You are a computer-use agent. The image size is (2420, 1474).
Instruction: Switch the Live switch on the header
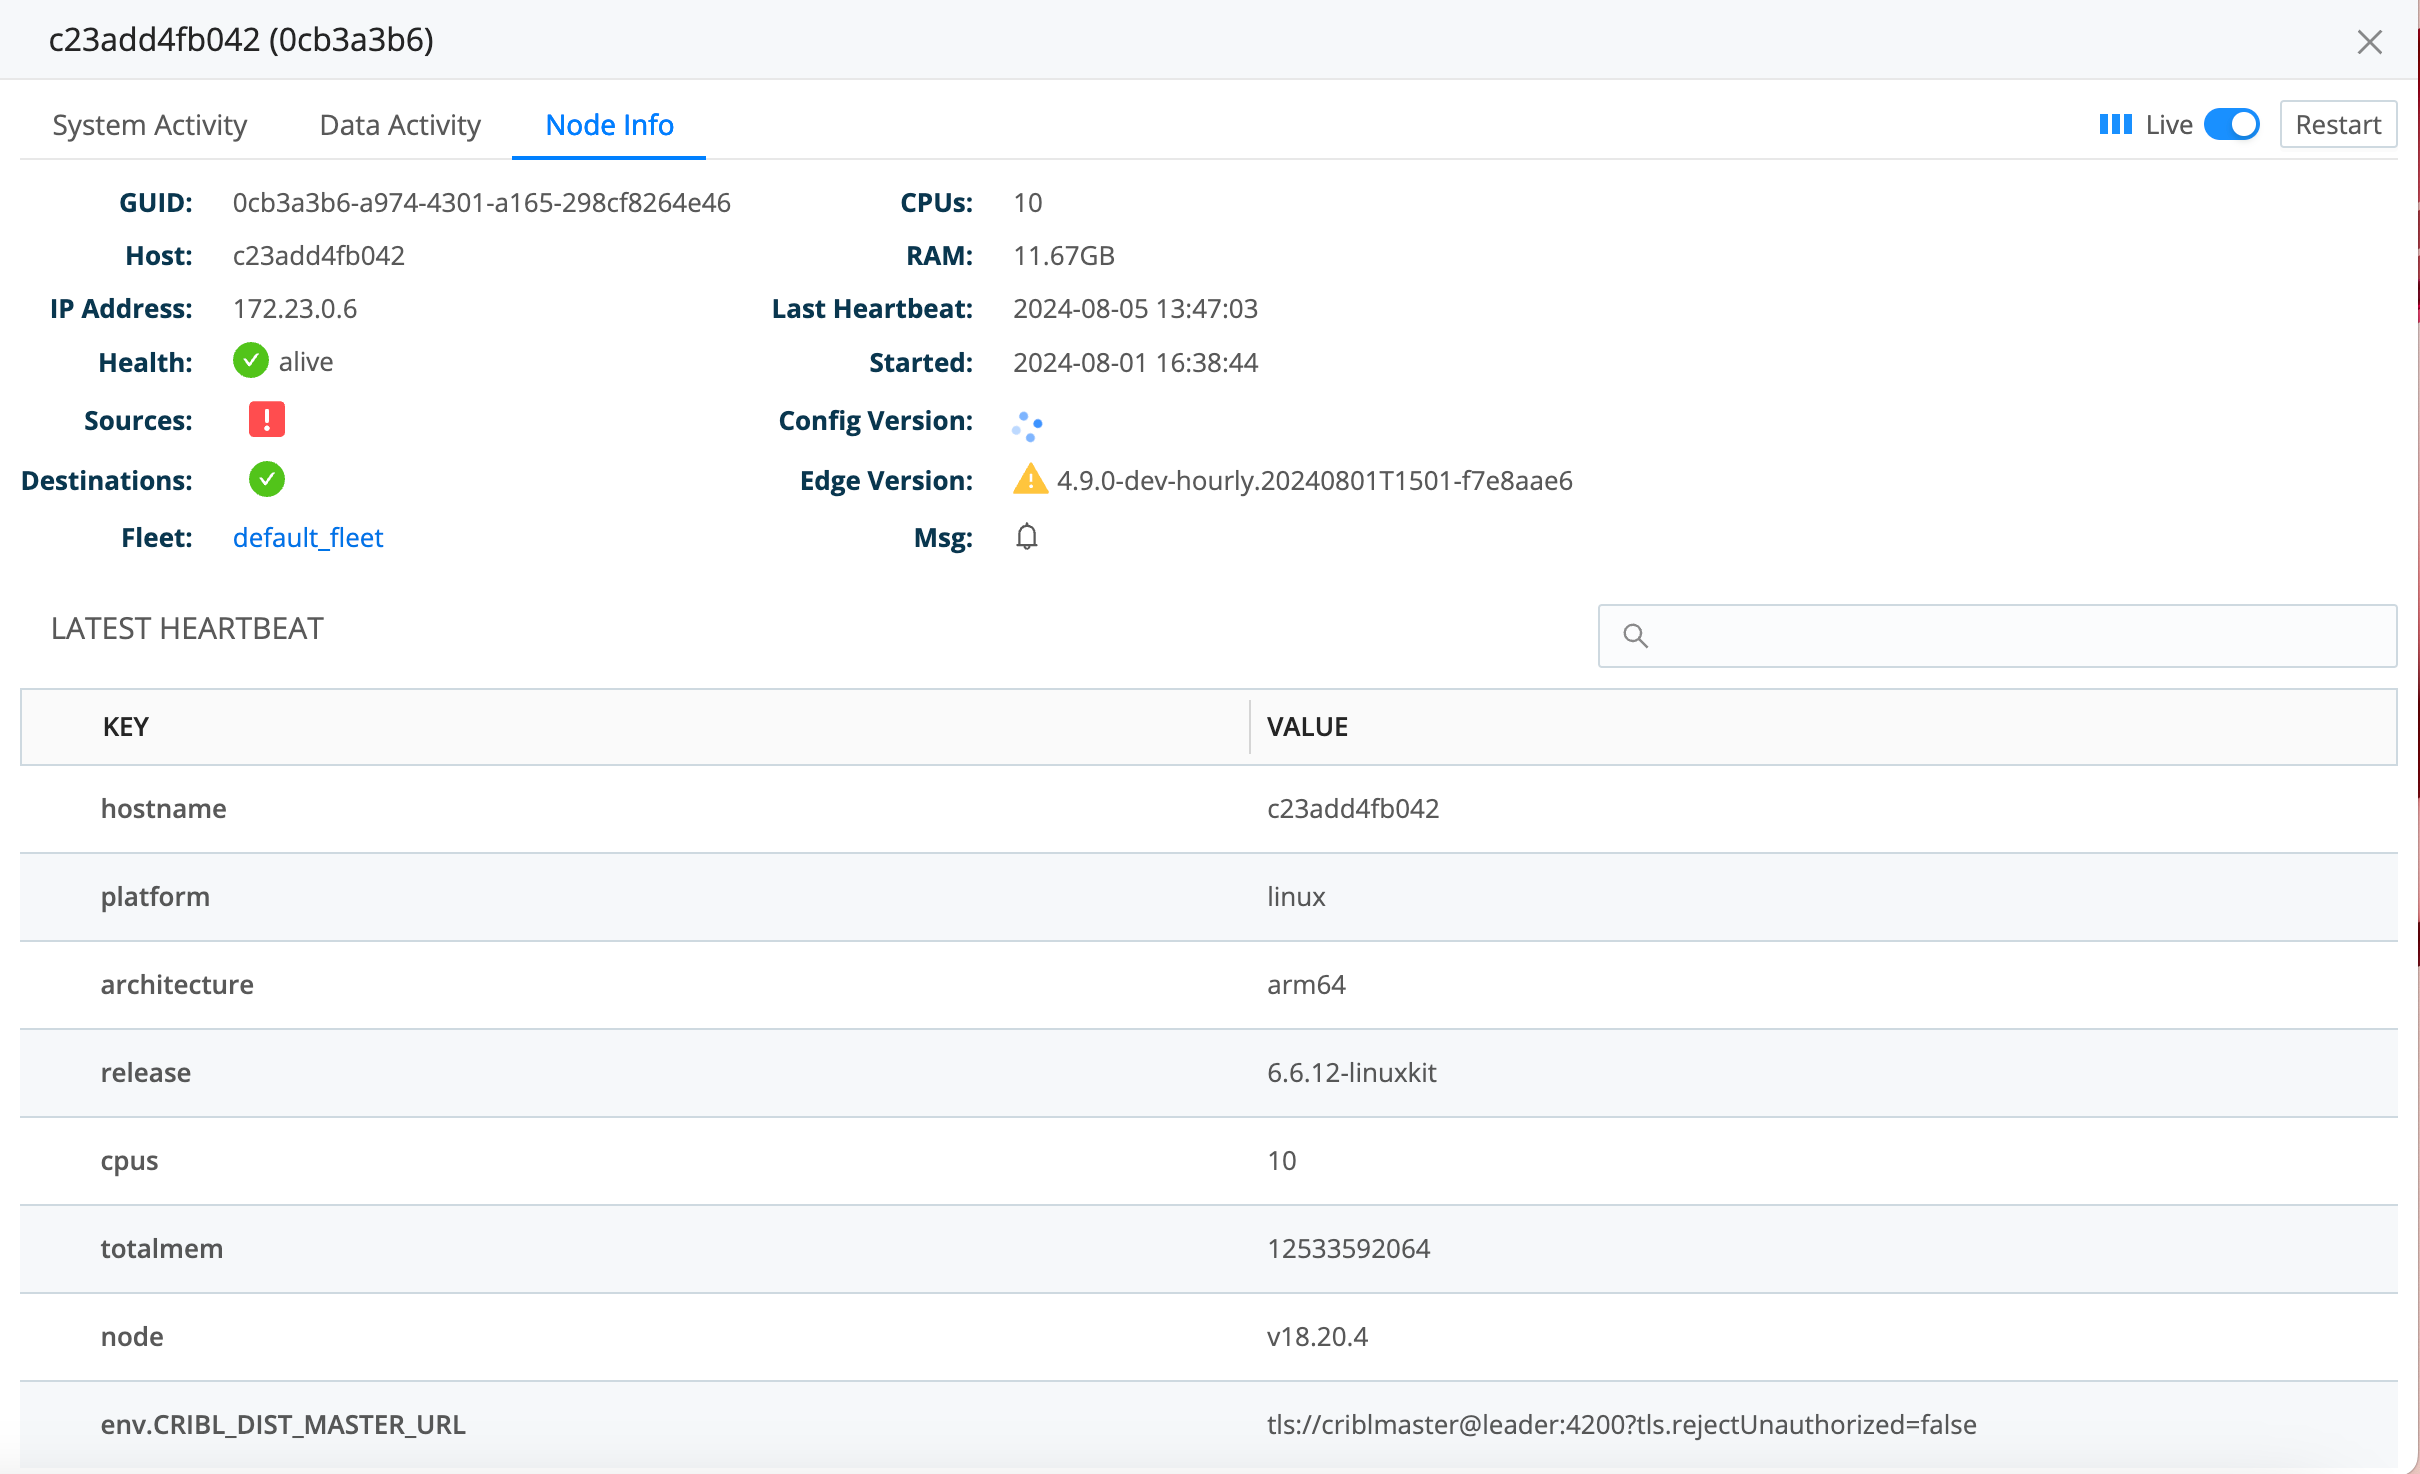click(x=2231, y=124)
